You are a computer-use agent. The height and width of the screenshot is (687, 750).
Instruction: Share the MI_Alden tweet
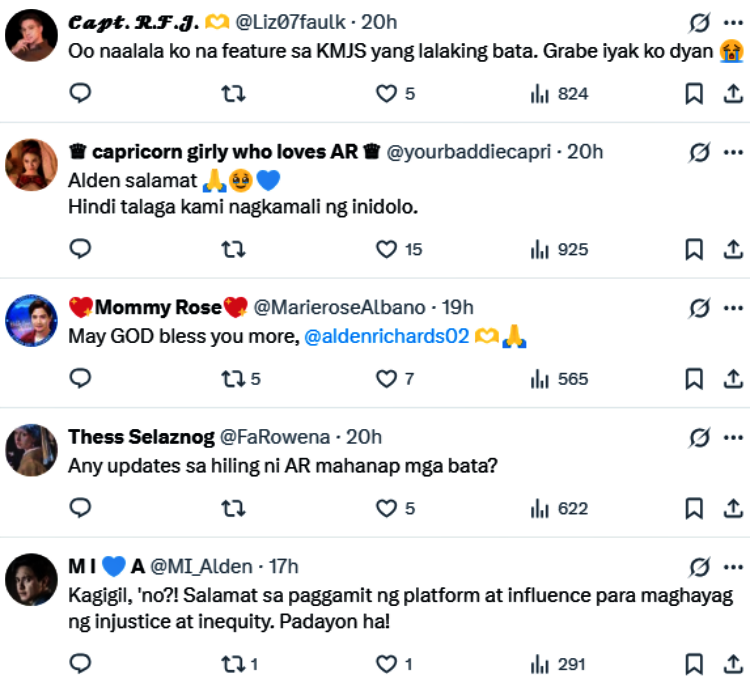click(x=732, y=664)
